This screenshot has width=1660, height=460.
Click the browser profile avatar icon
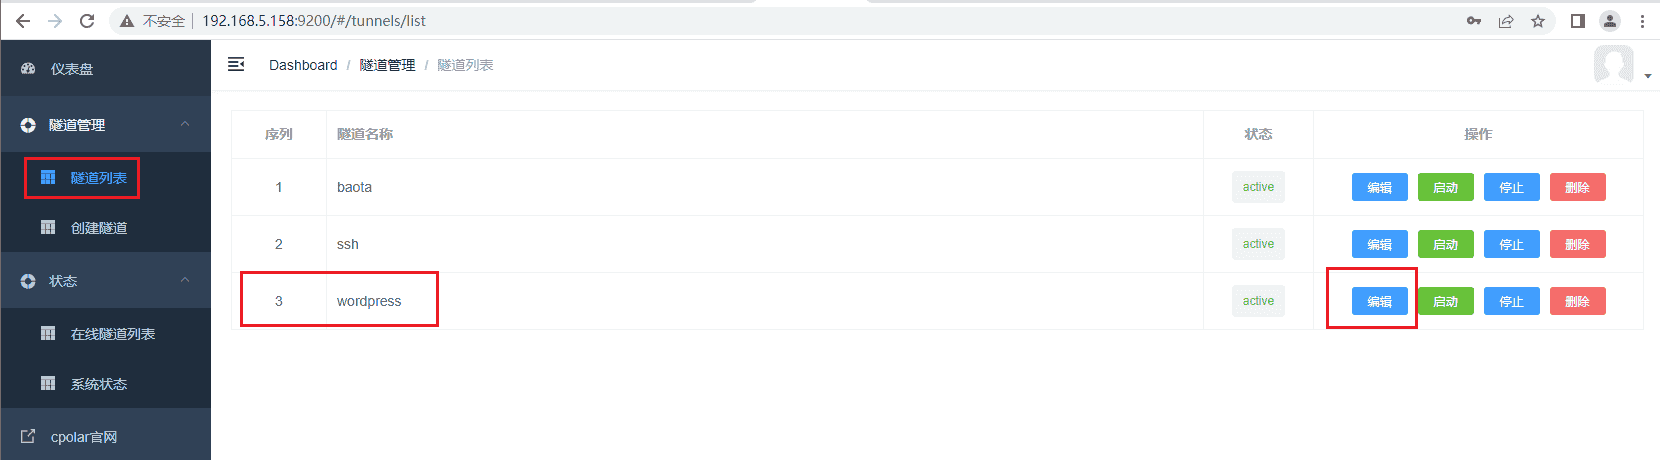coord(1610,21)
